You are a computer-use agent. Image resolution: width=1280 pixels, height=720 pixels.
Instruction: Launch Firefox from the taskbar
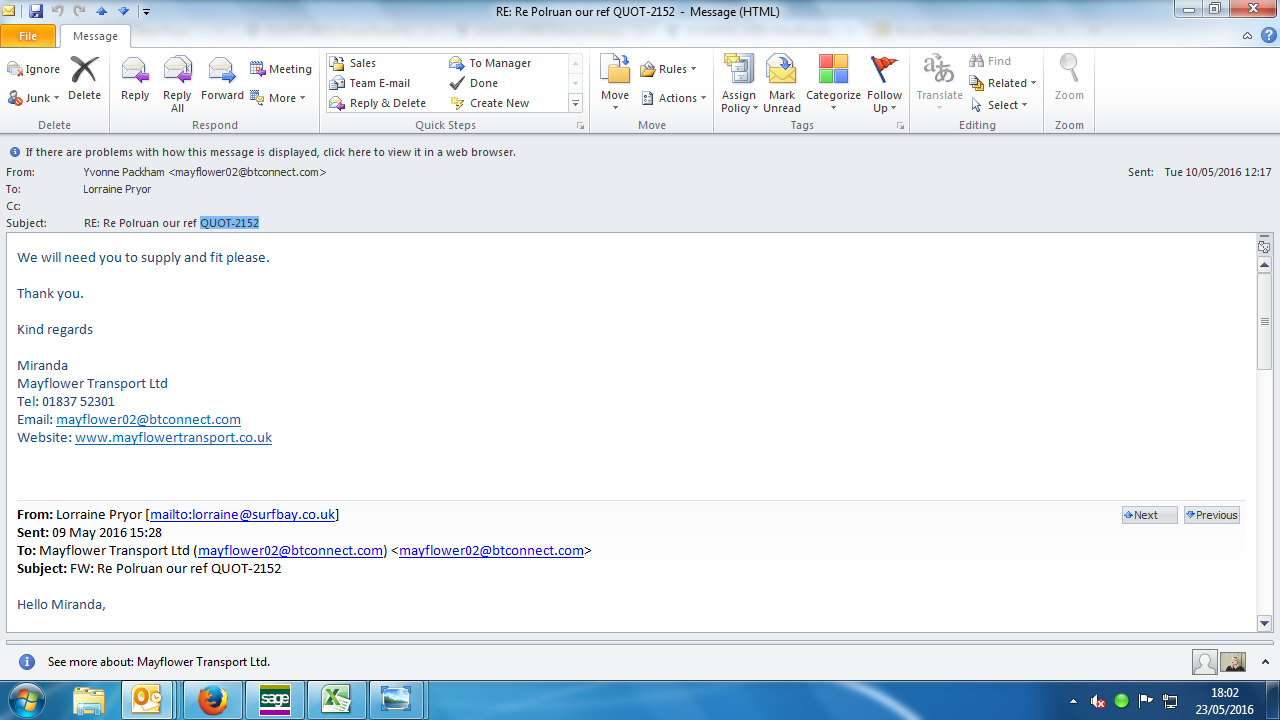[x=212, y=700]
